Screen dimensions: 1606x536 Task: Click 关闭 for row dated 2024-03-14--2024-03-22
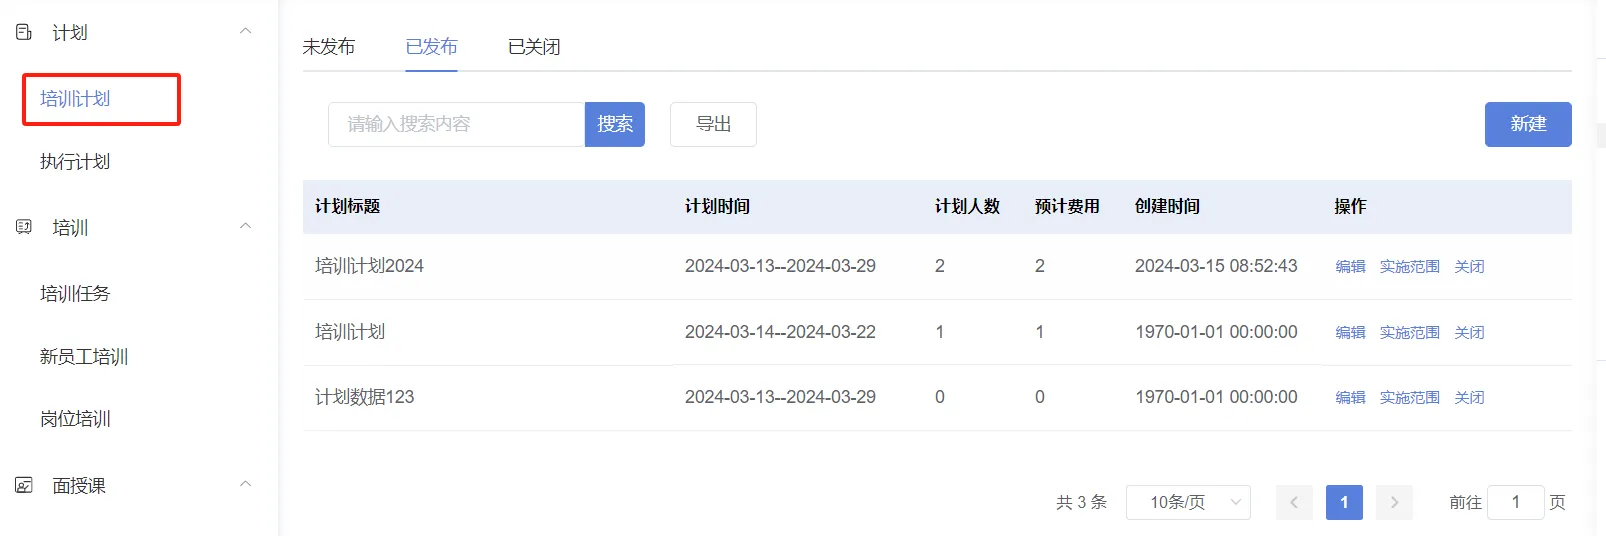[1469, 332]
